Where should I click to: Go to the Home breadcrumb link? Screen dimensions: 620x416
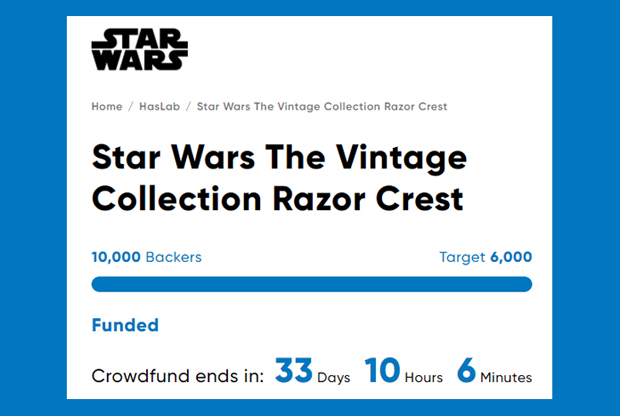107,106
